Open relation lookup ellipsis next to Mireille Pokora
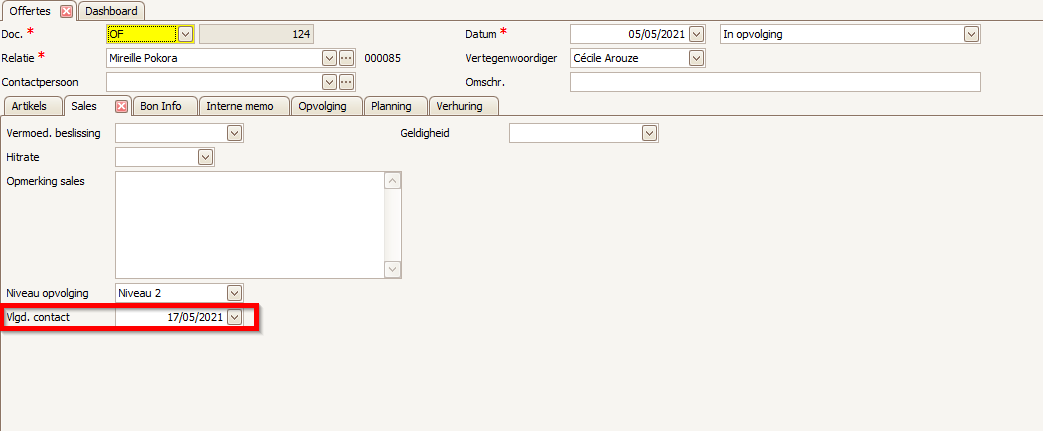Image resolution: width=1043 pixels, height=431 pixels. (346, 58)
